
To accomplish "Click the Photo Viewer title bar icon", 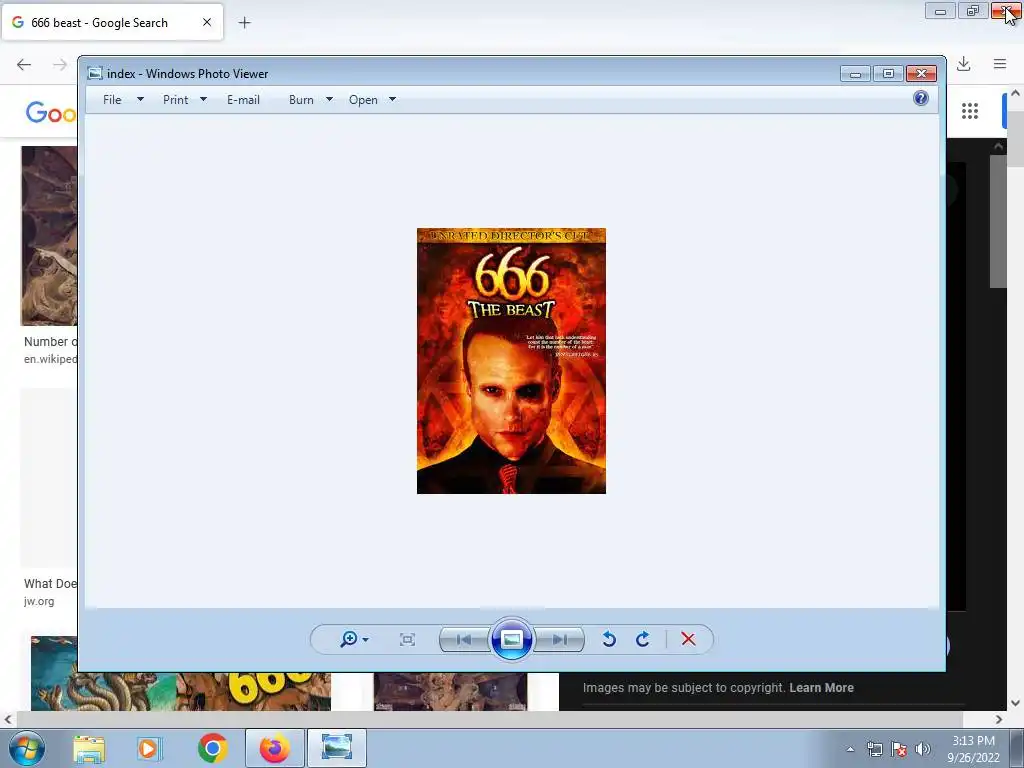I will tap(95, 73).
